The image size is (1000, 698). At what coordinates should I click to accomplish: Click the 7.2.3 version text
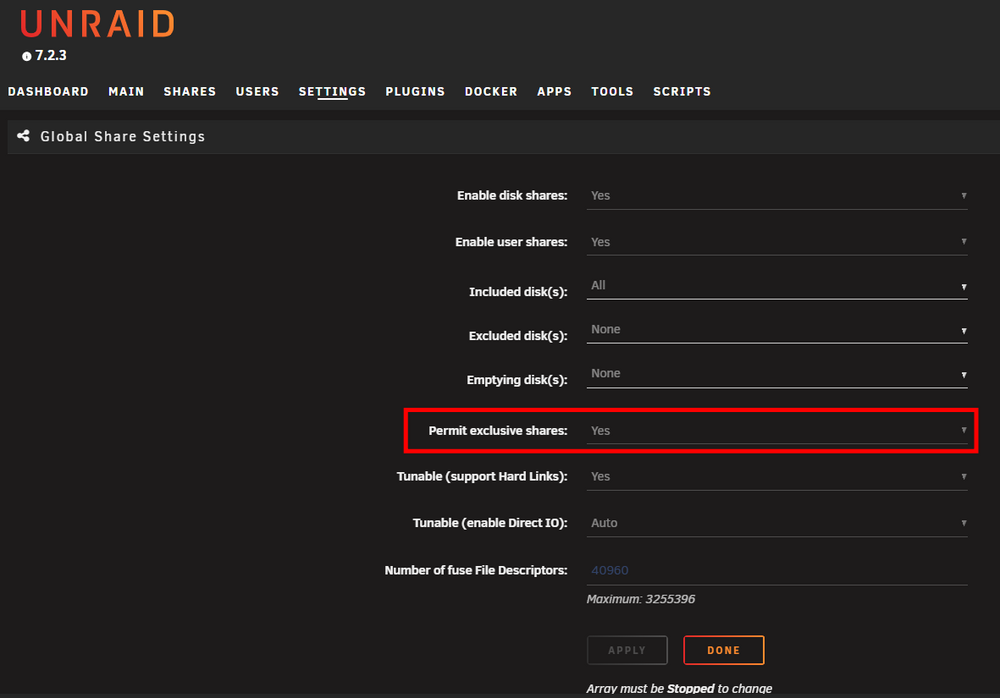click(x=50, y=56)
